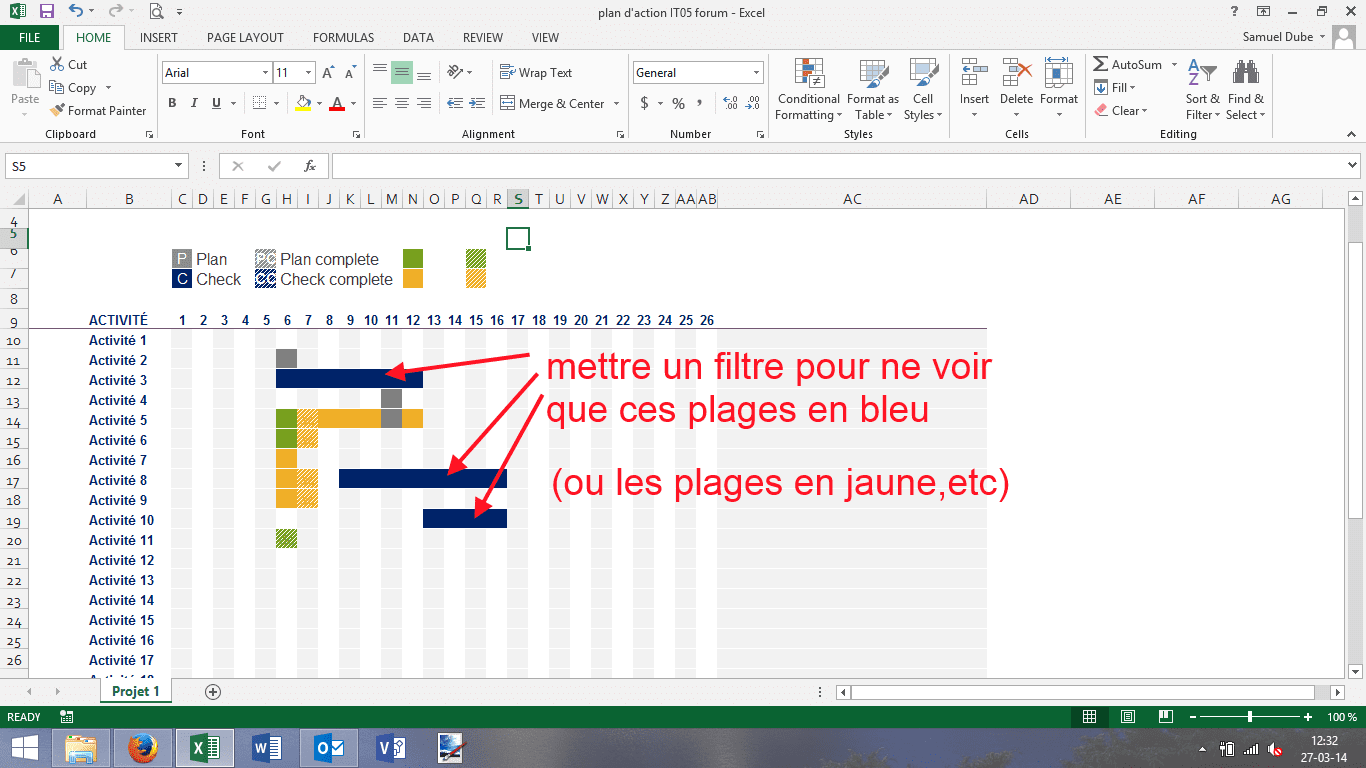Open Outlook from the taskbar

pyautogui.click(x=329, y=747)
